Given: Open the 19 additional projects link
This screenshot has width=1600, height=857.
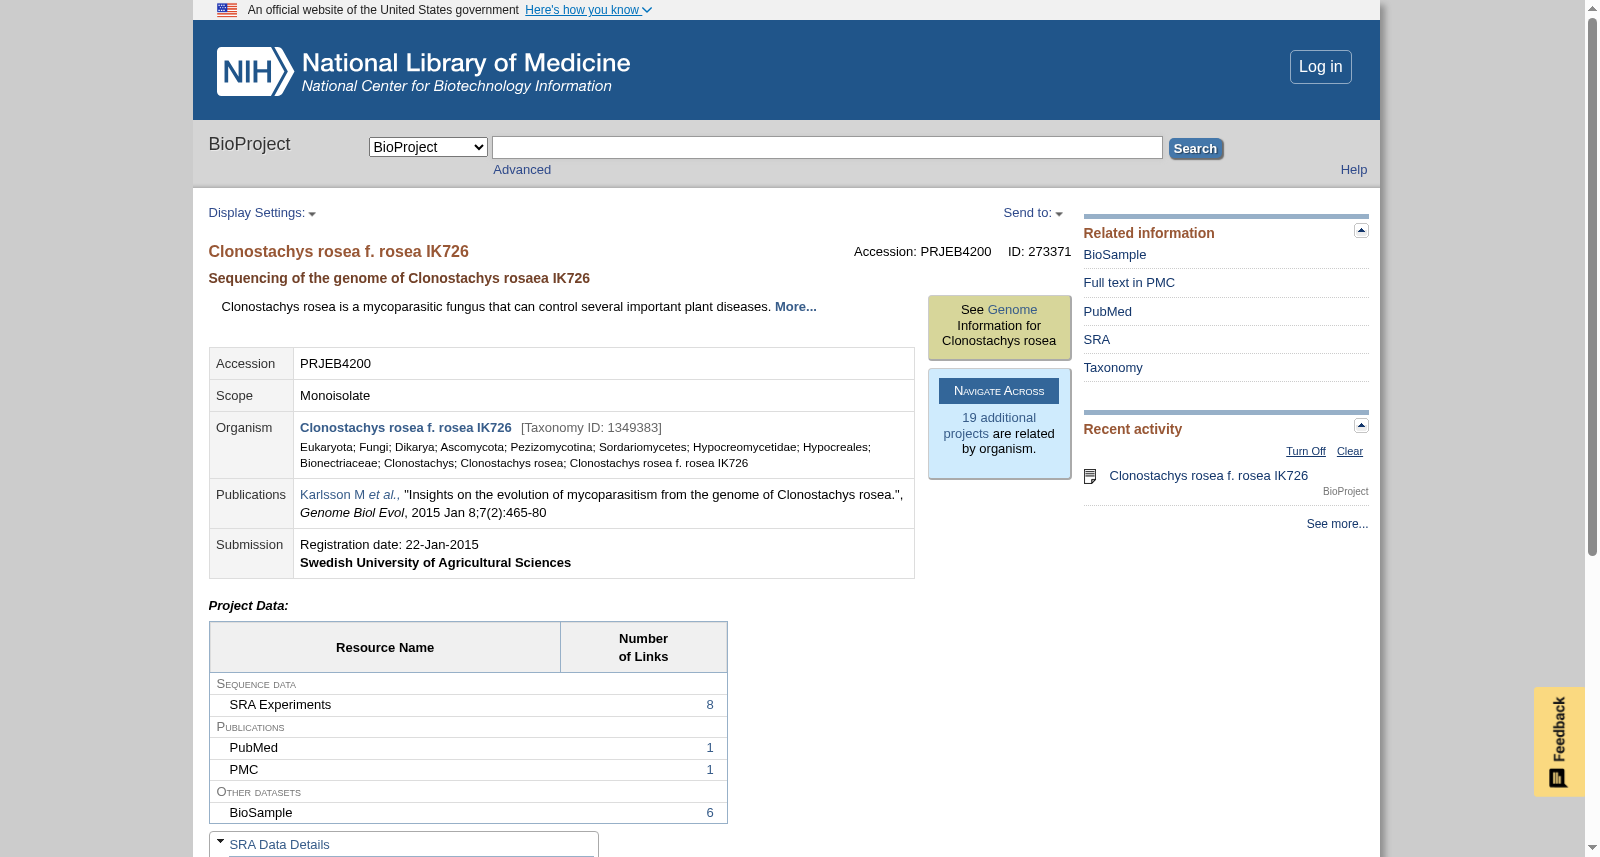Looking at the screenshot, I should pos(989,426).
